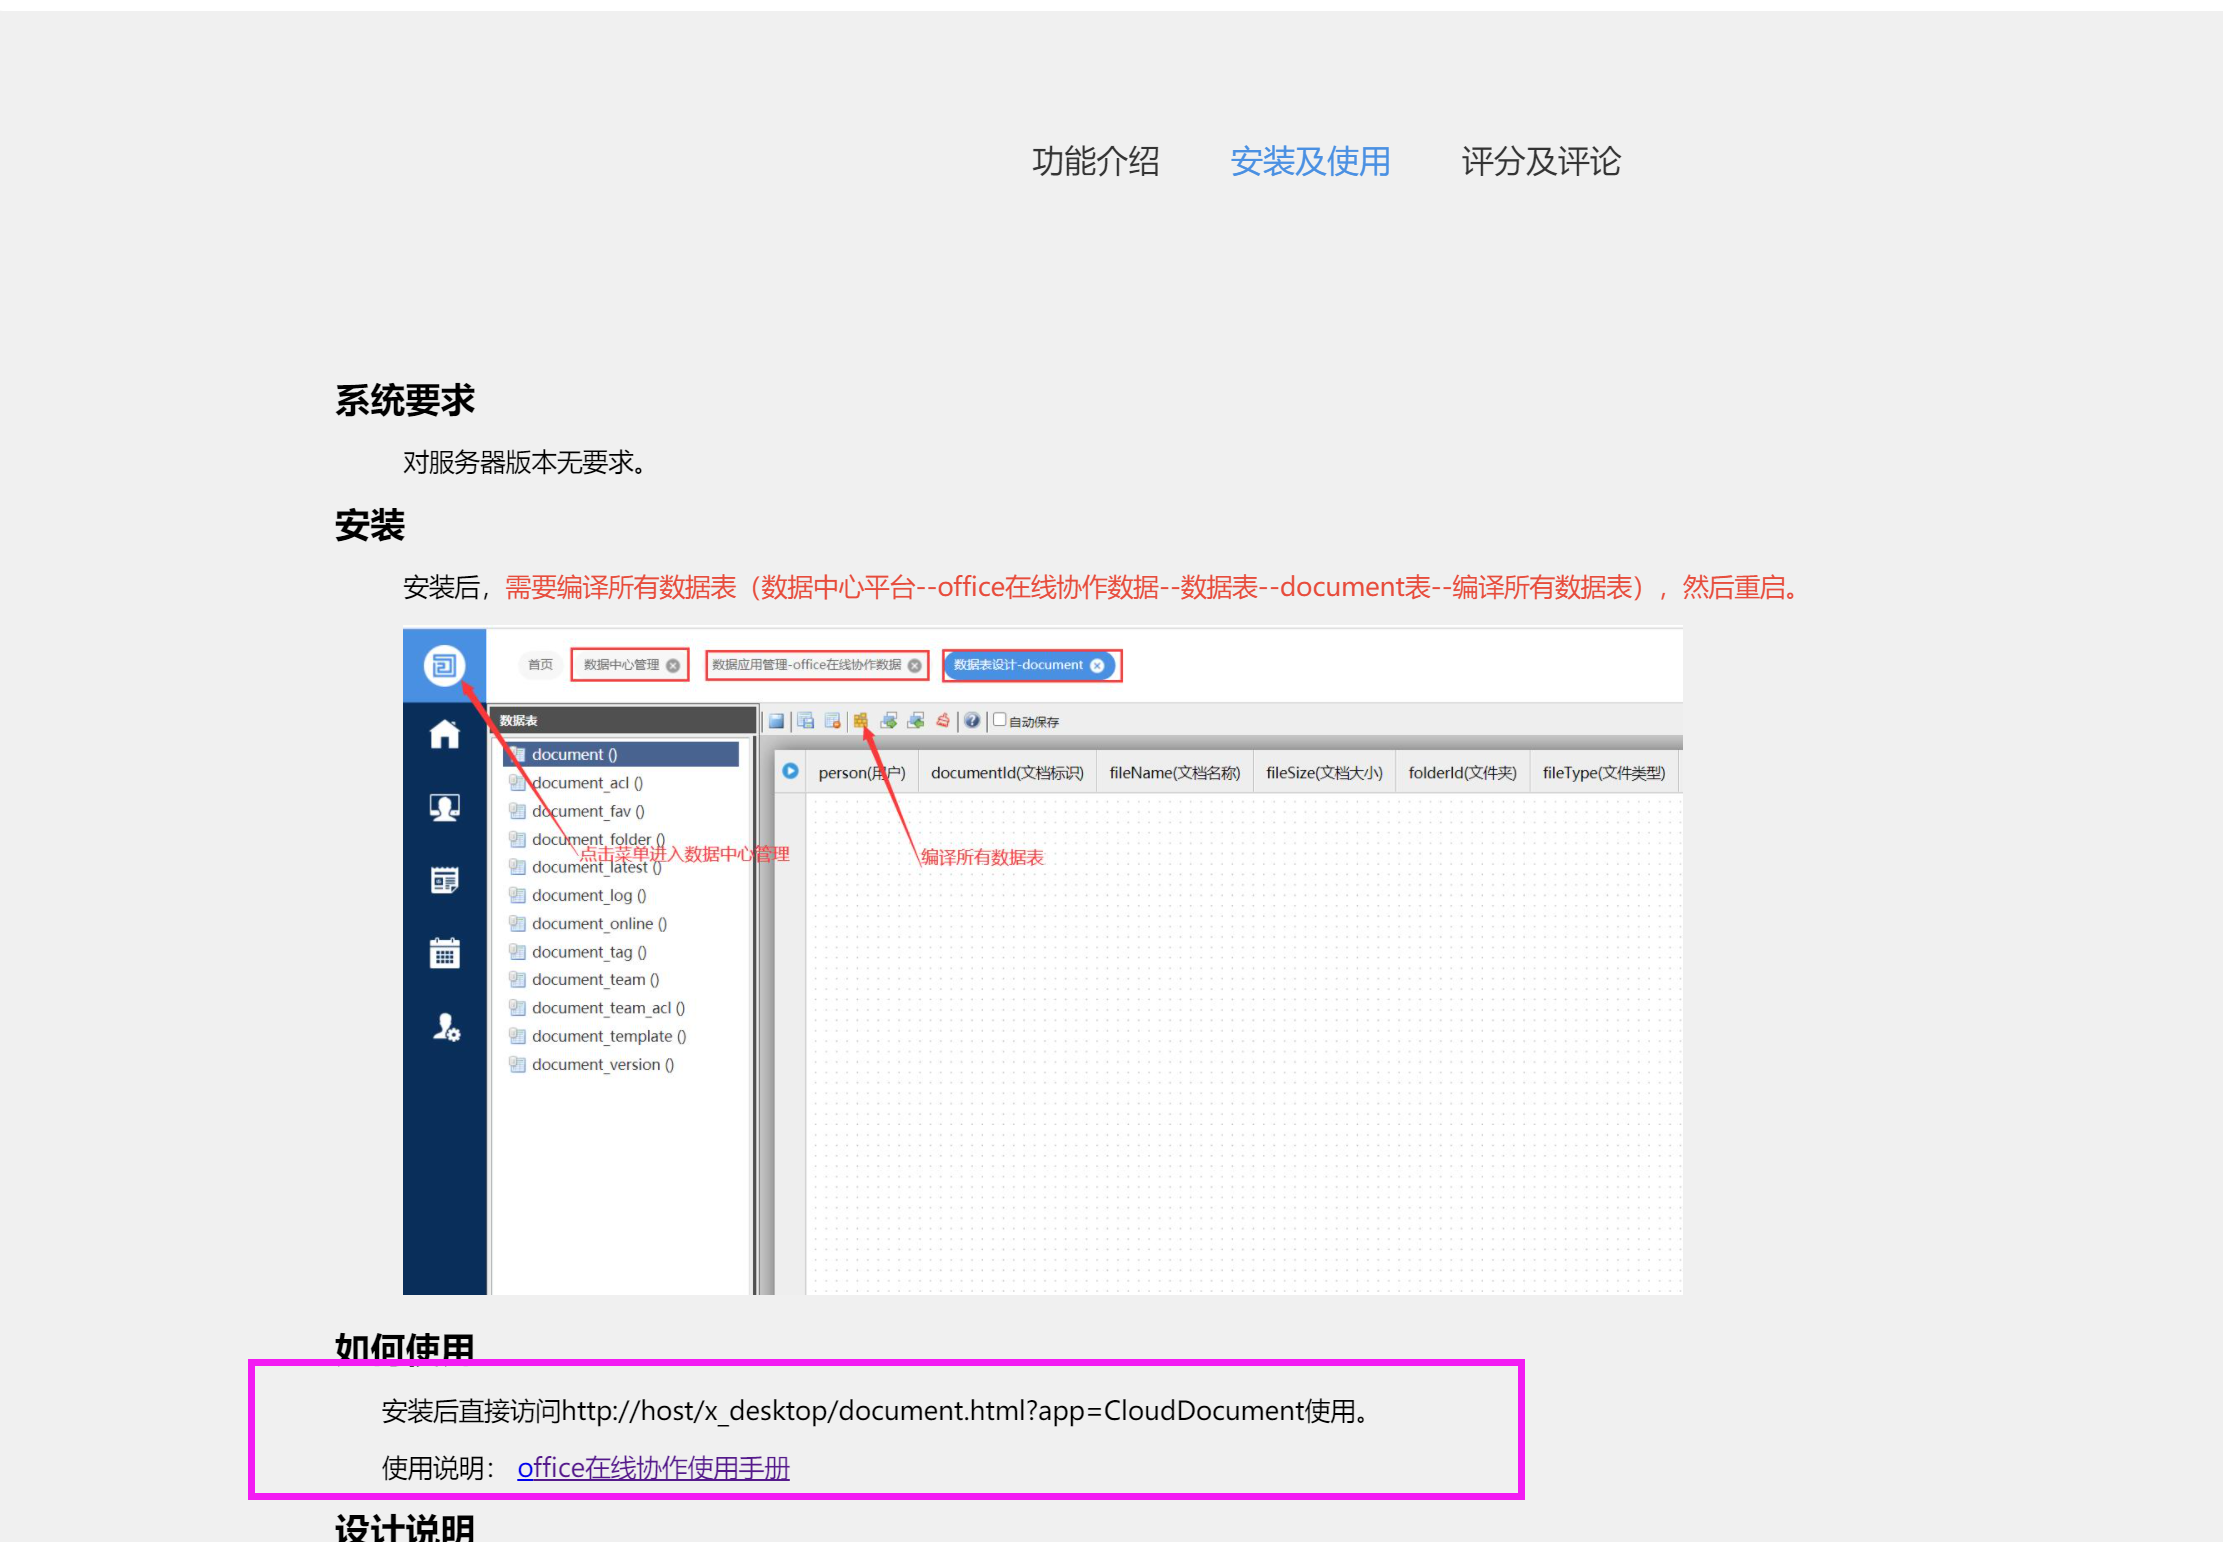This screenshot has width=2223, height=1542.
Task: Enable the 自动保存 auto-save checkbox
Action: tap(999, 720)
